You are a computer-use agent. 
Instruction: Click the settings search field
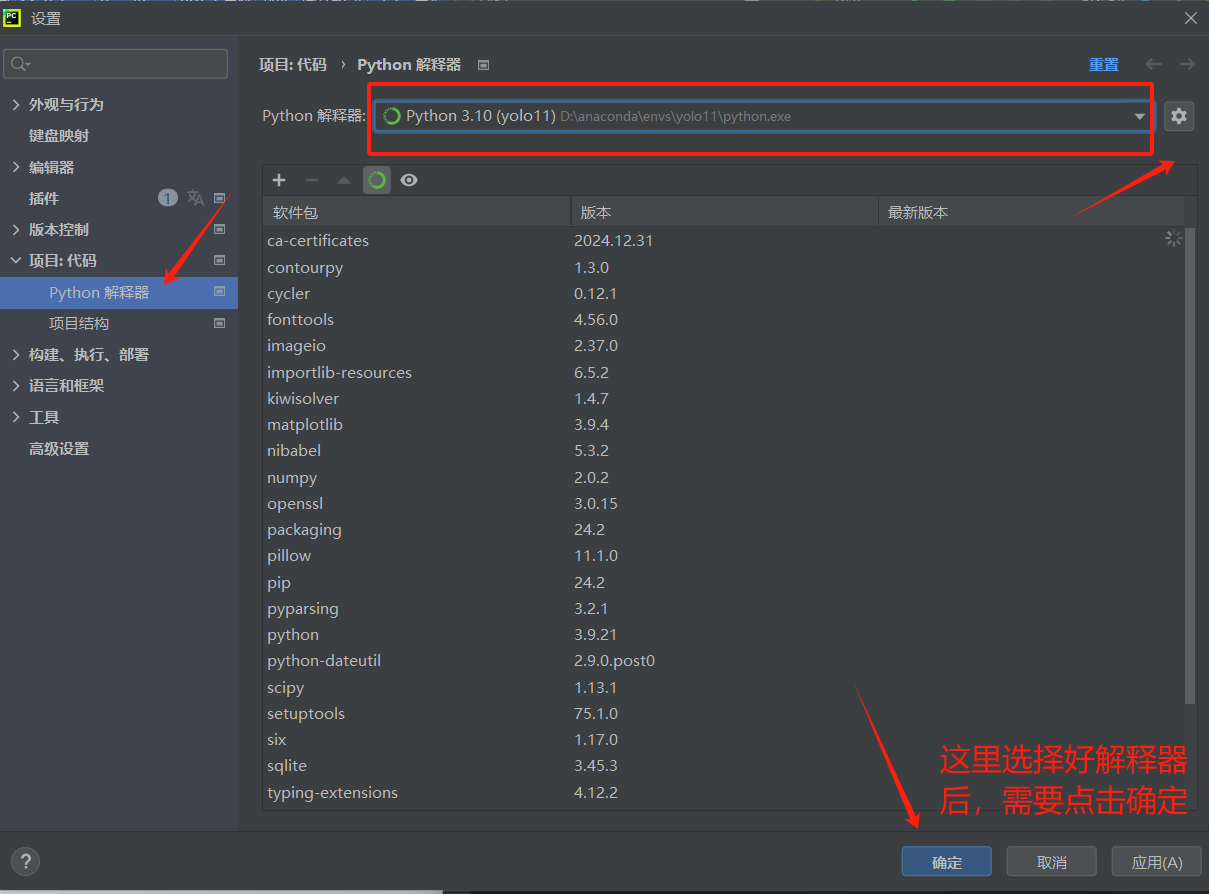click(x=115, y=64)
